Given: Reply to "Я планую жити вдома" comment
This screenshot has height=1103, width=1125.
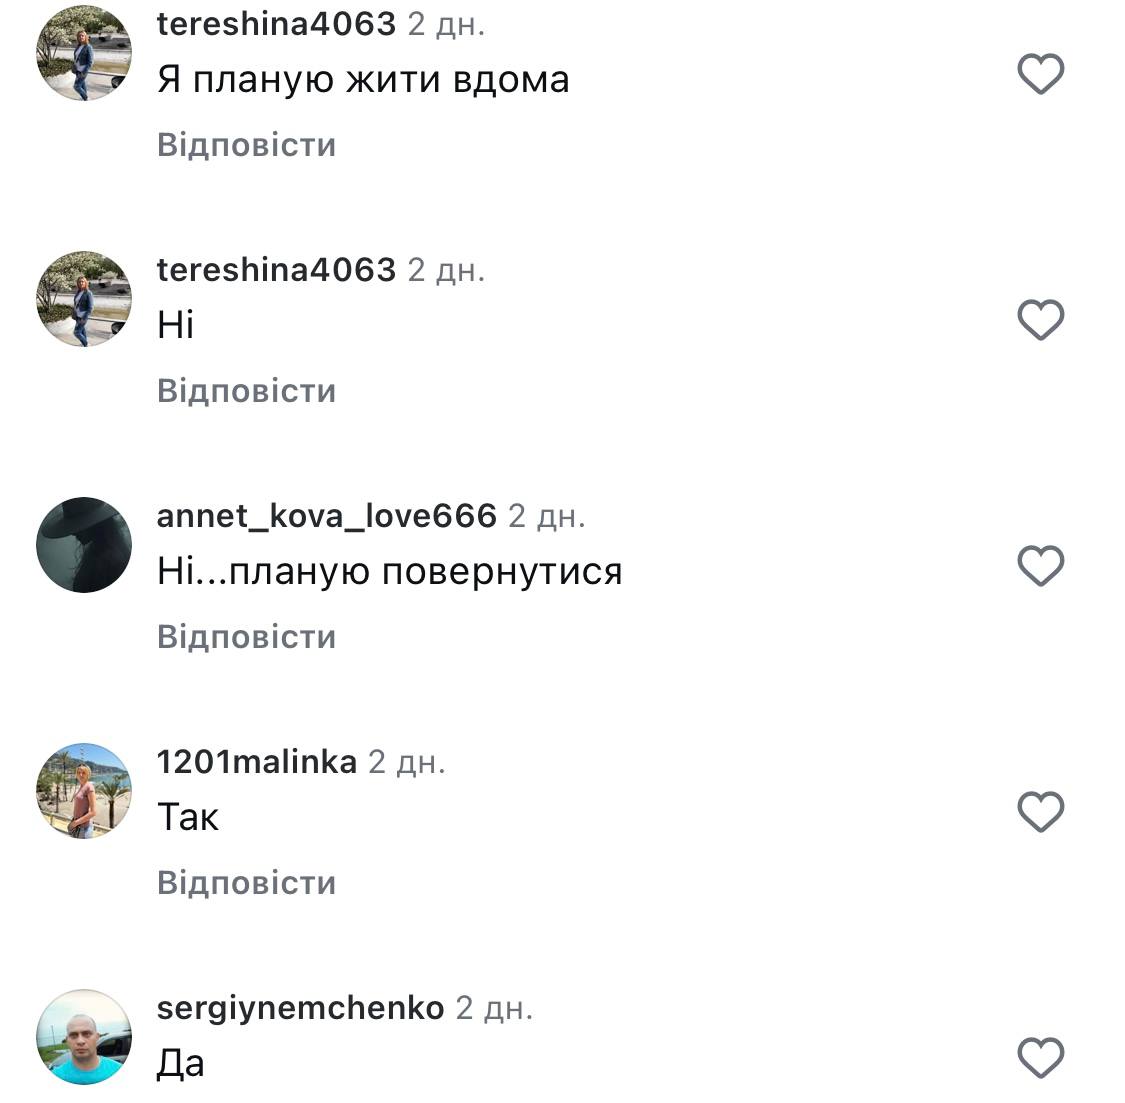Looking at the screenshot, I should pos(246,145).
